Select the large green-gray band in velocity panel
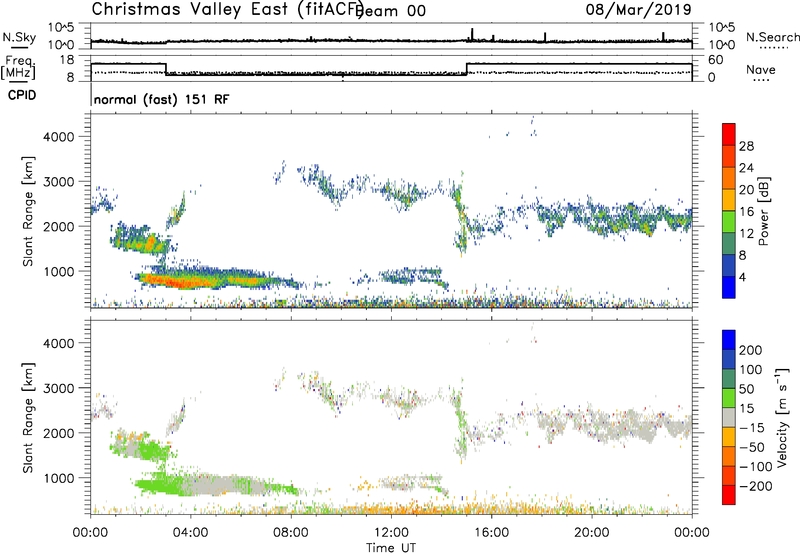The width and height of the screenshot is (800, 554). [219, 485]
